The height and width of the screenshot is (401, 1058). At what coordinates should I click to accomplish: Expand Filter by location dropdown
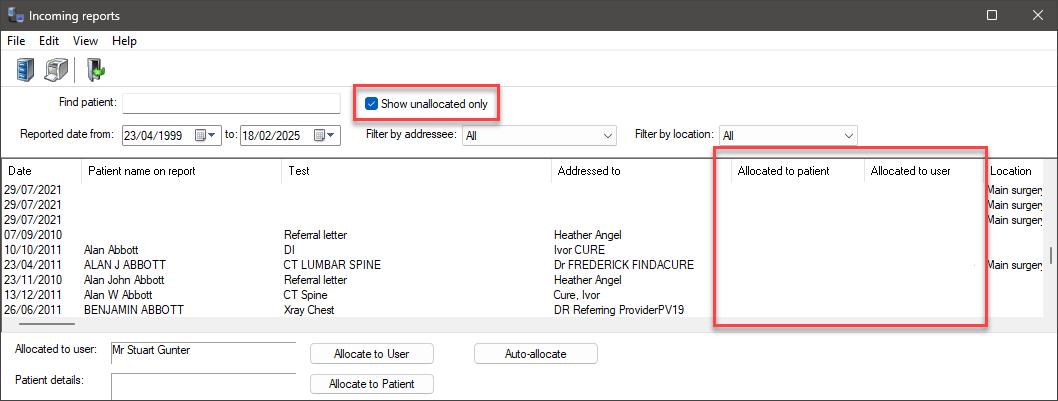pyautogui.click(x=849, y=136)
